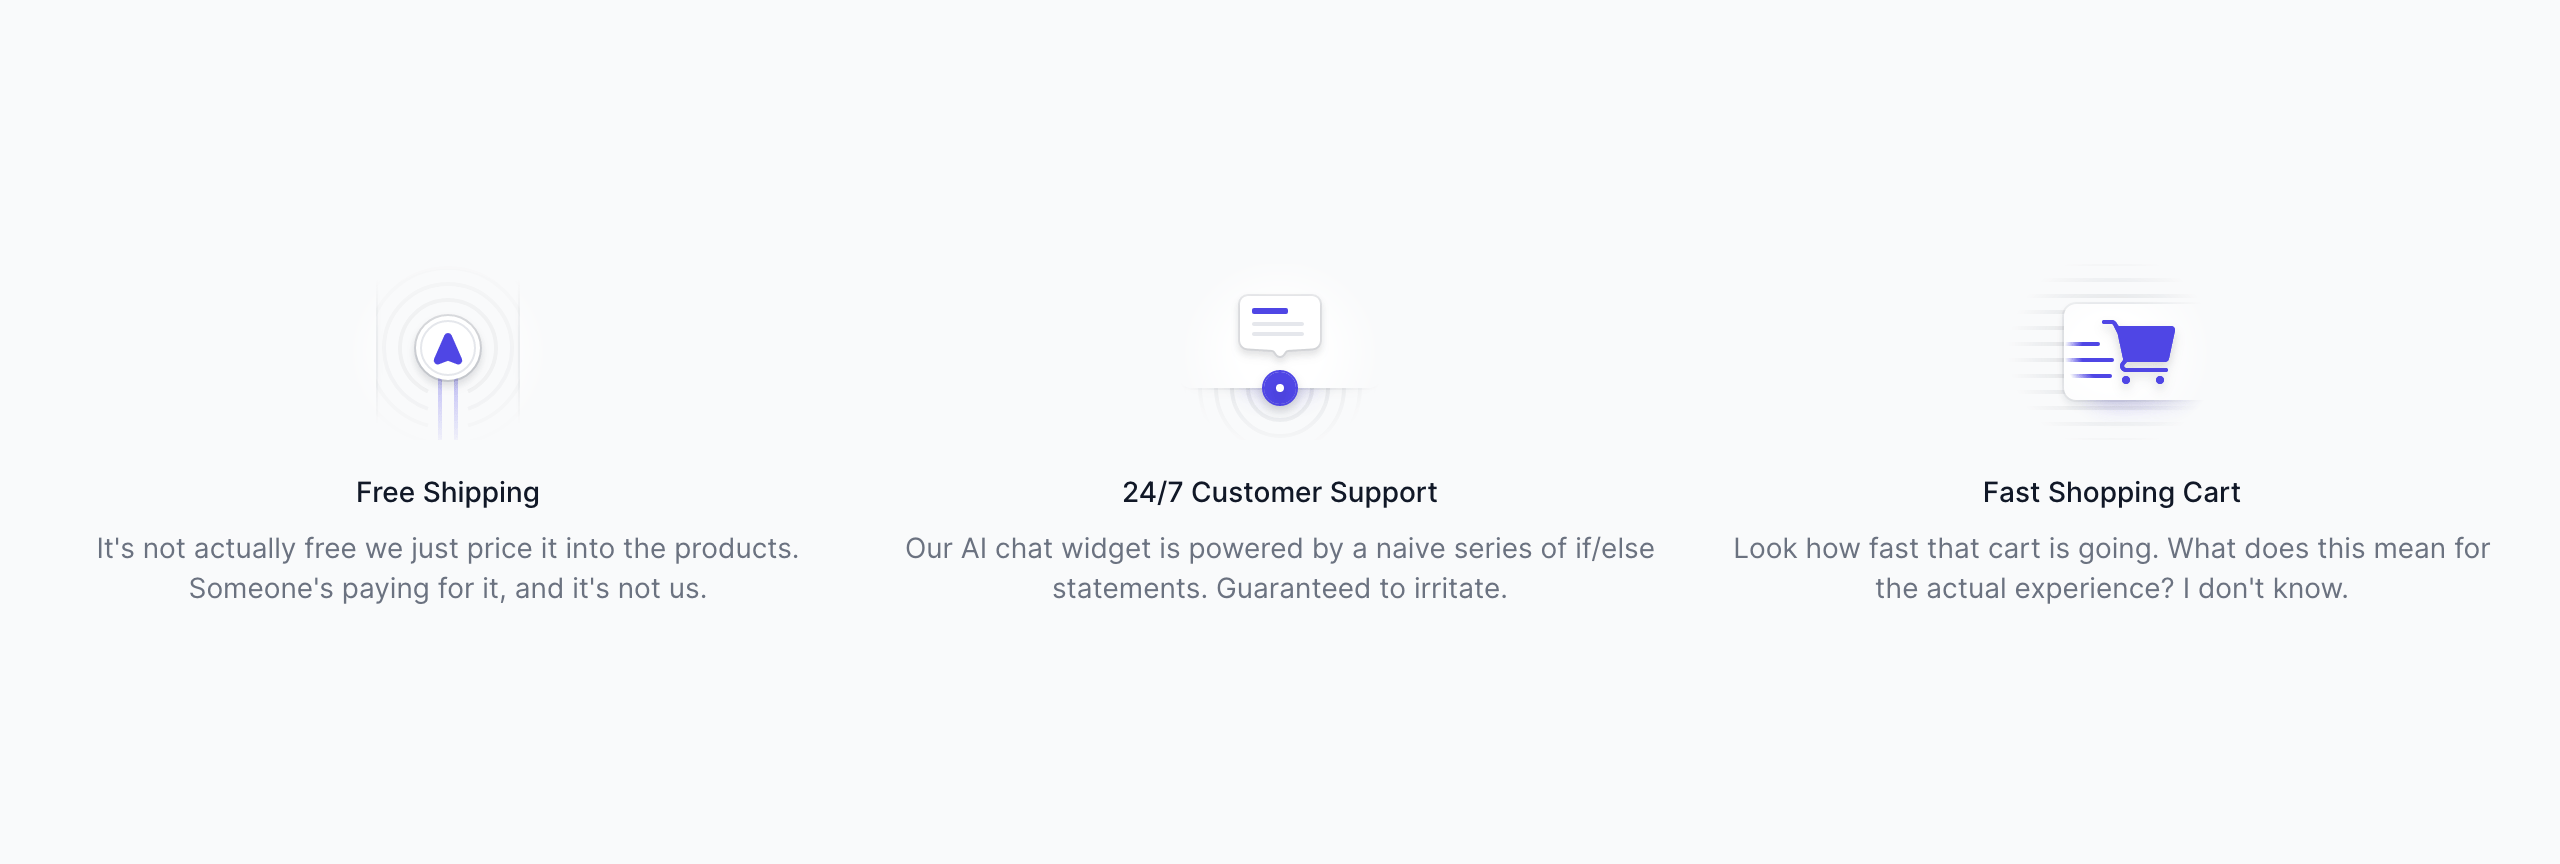Select the Free Shipping heading
Image resolution: width=2560 pixels, height=864 pixels.
(x=448, y=493)
